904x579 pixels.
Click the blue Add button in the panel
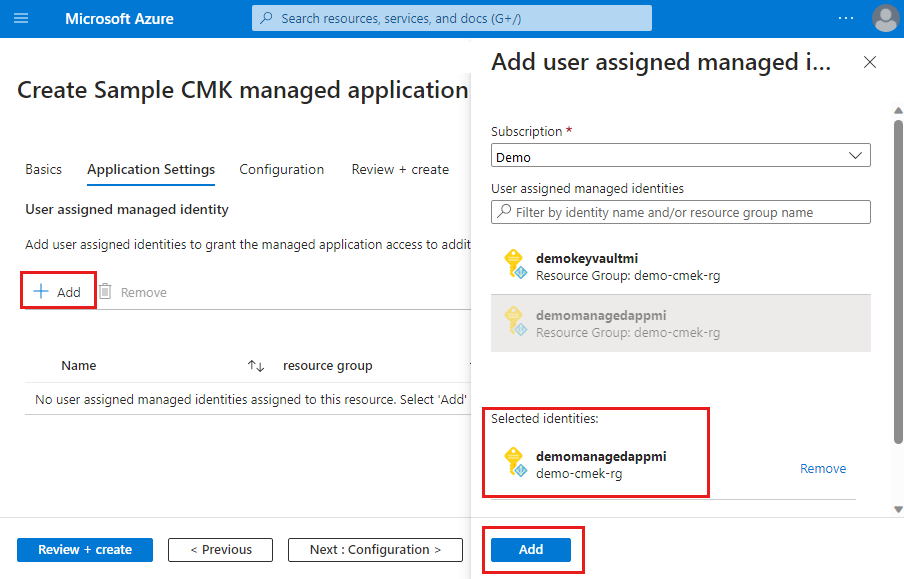click(533, 549)
